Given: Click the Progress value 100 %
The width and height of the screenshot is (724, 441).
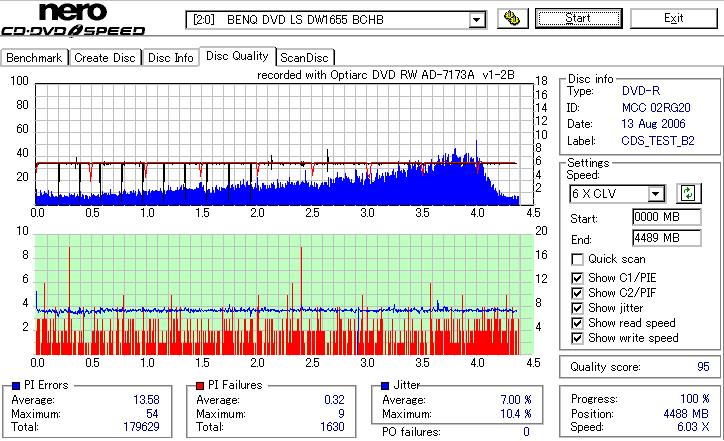Looking at the screenshot, I should 695,399.
